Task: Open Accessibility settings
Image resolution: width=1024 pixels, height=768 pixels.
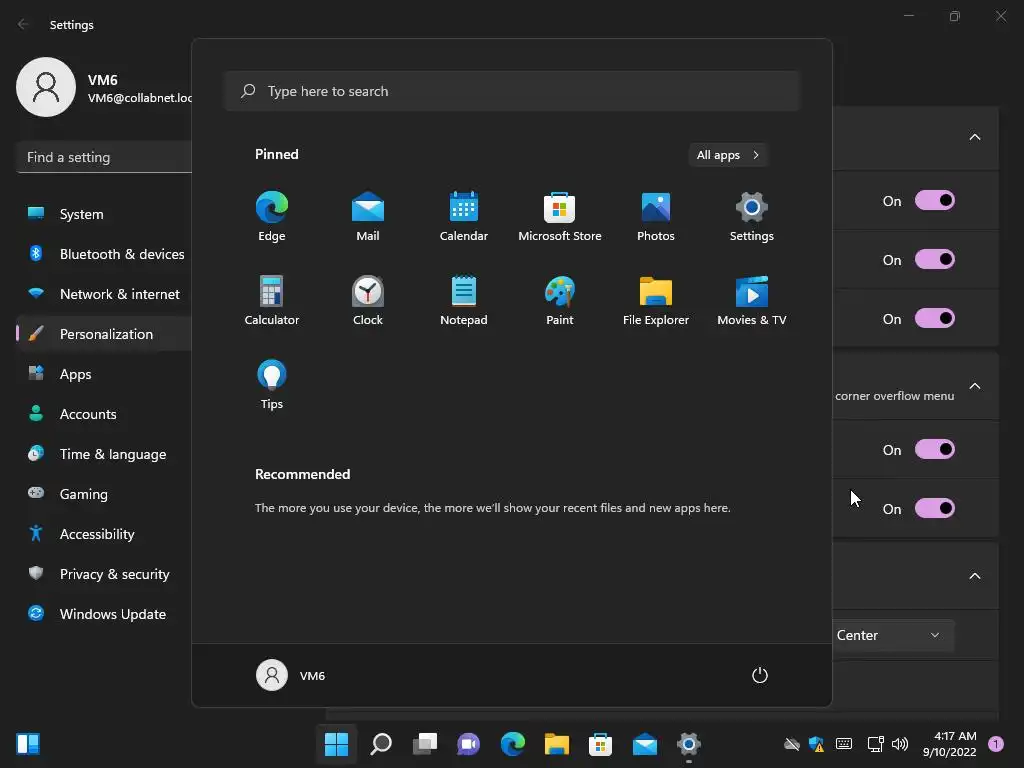Action: click(104, 534)
